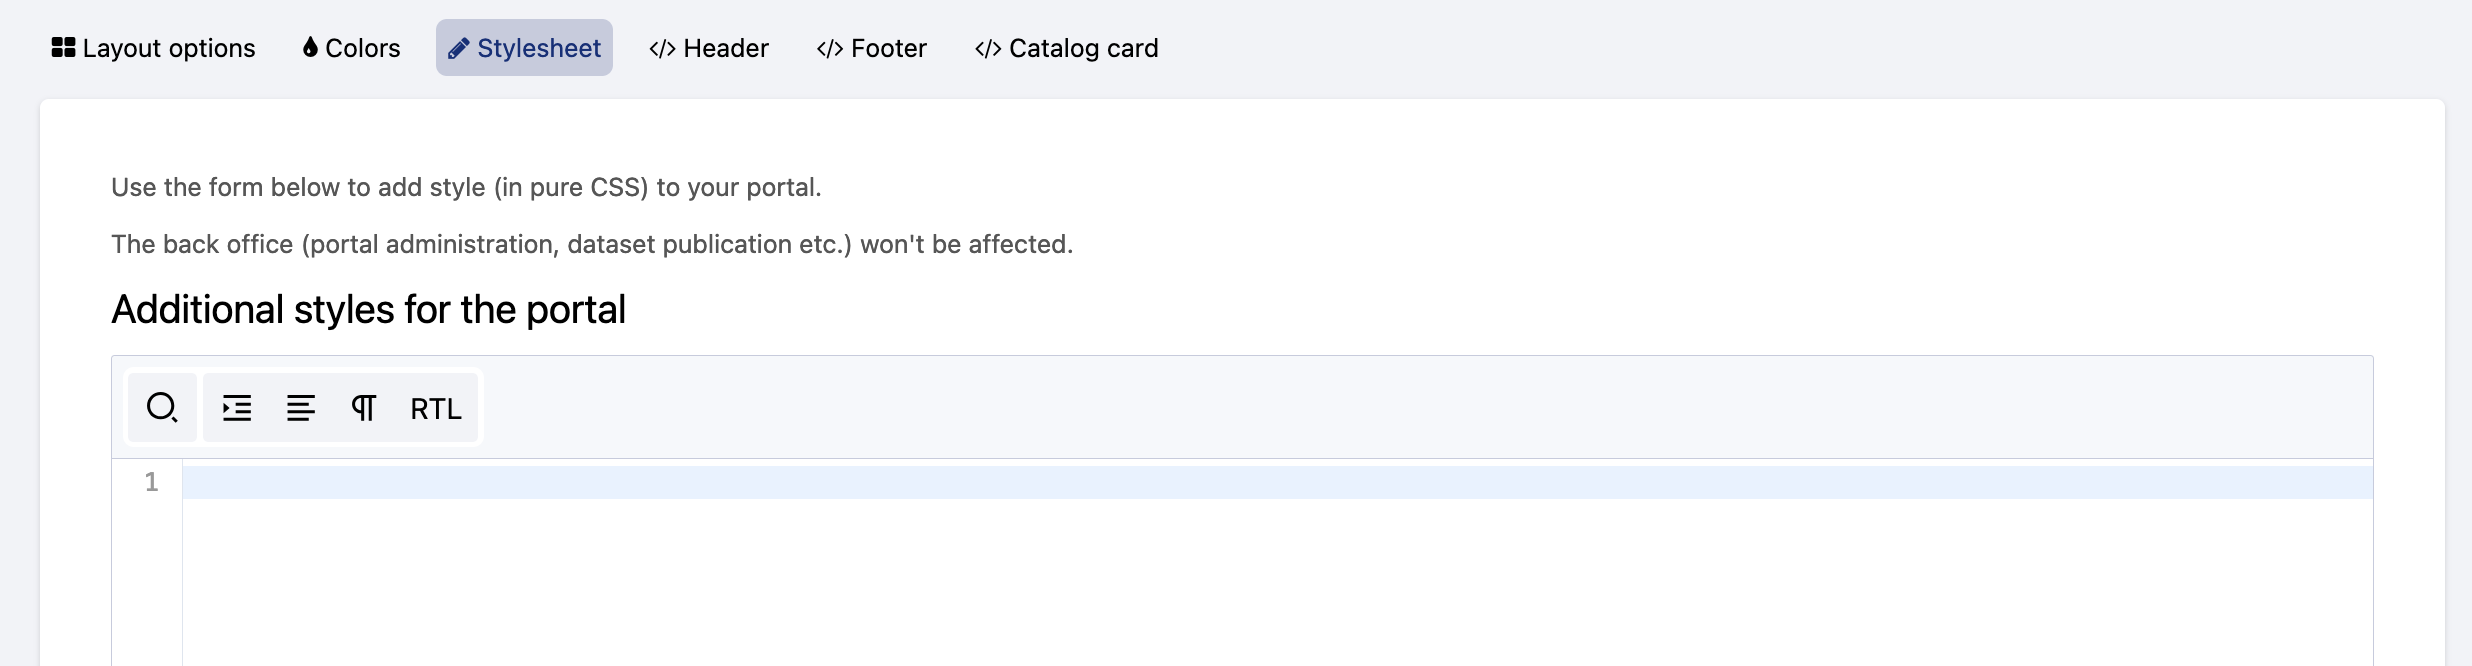Click the code brackets icon beside Header
2472x666 pixels.
click(662, 48)
